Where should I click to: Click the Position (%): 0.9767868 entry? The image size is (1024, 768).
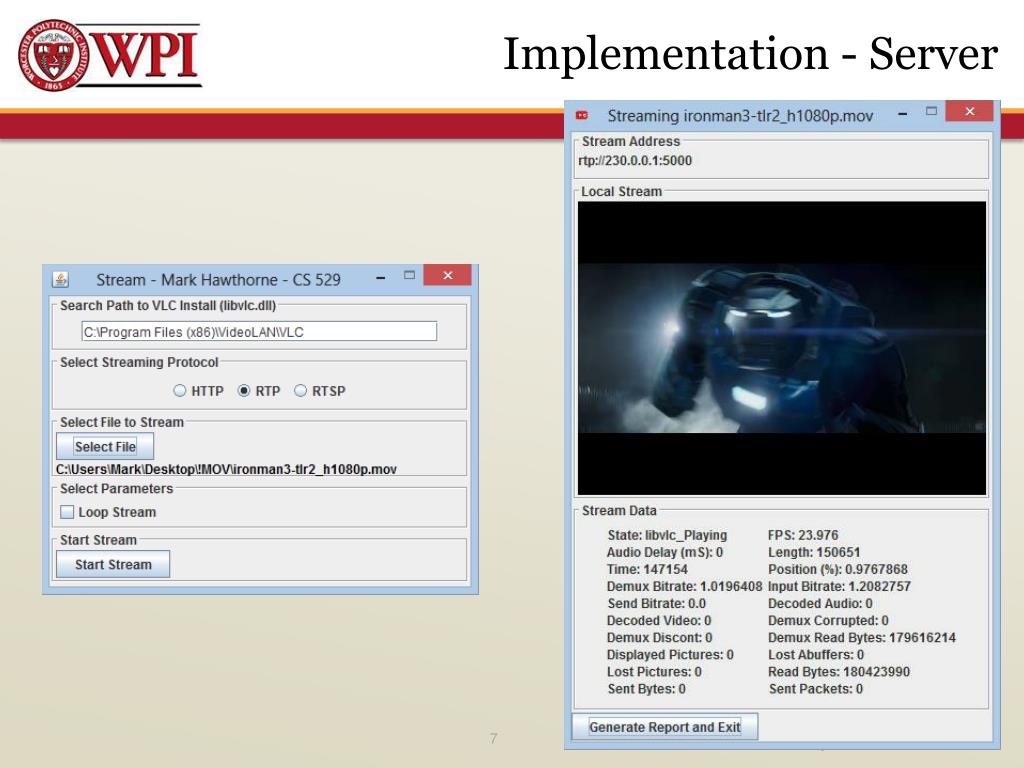[x=838, y=569]
